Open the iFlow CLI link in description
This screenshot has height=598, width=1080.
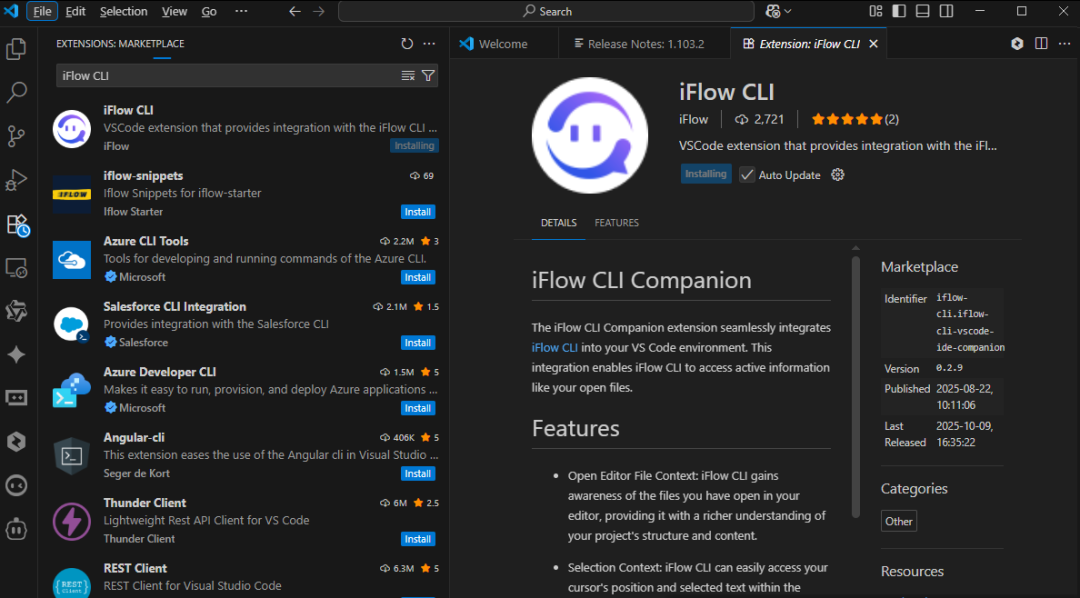(554, 348)
